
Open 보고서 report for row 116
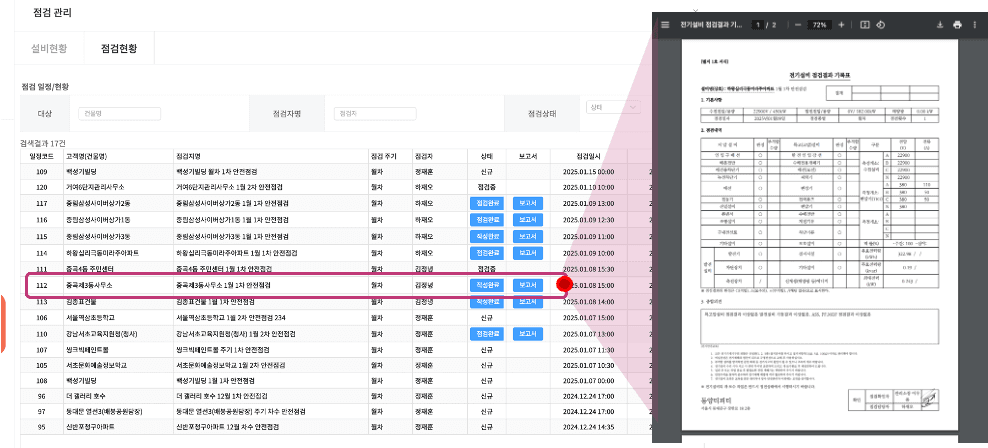click(528, 219)
